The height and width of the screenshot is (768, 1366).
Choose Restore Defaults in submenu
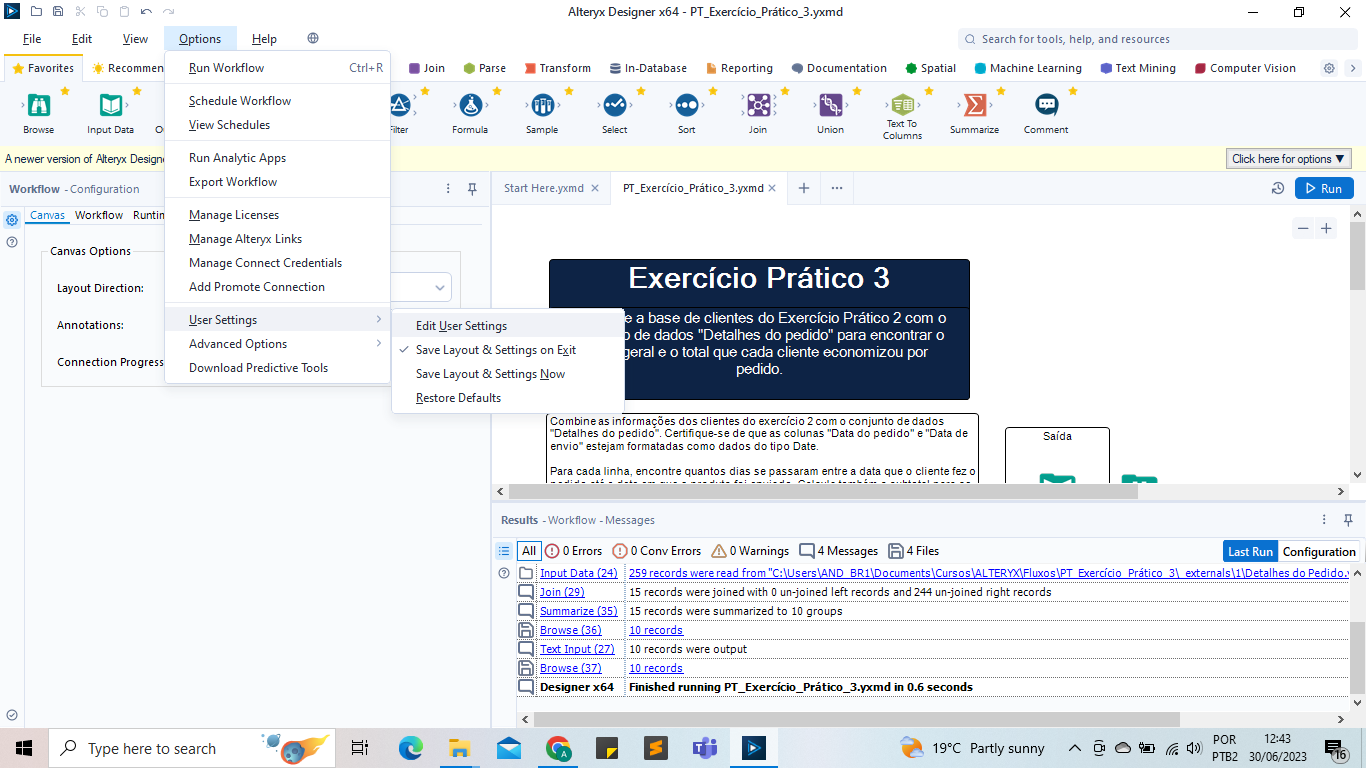[508, 398]
